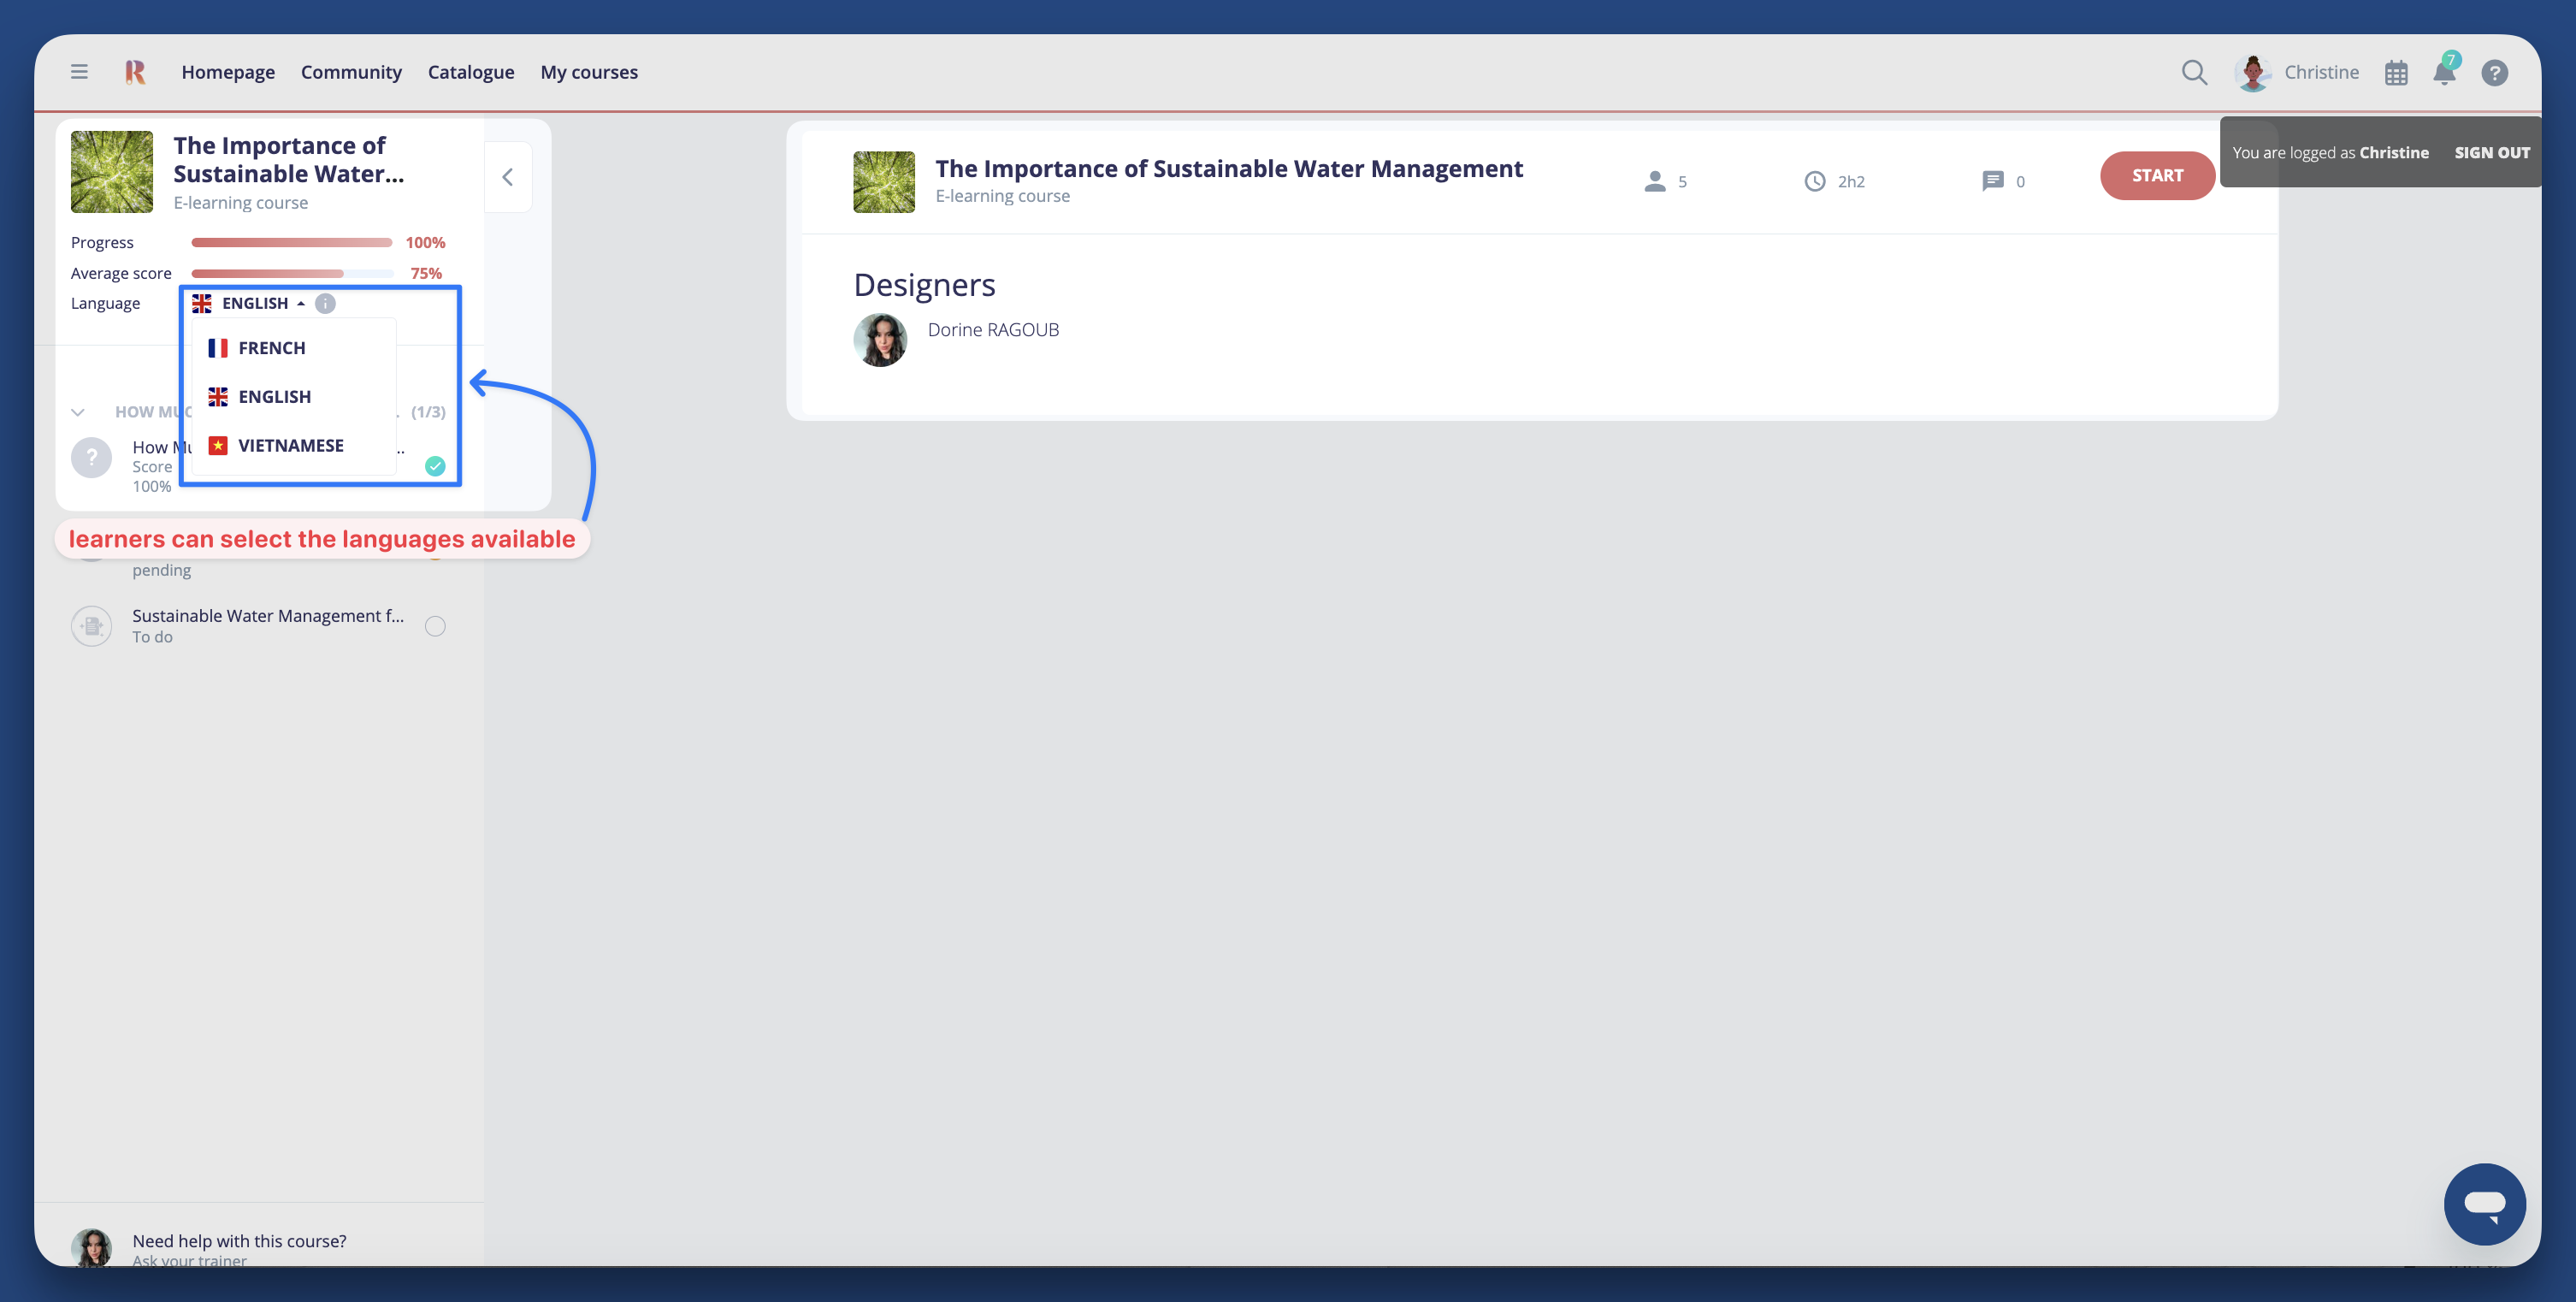Open the calendar icon
The width and height of the screenshot is (2576, 1302).
[2396, 73]
